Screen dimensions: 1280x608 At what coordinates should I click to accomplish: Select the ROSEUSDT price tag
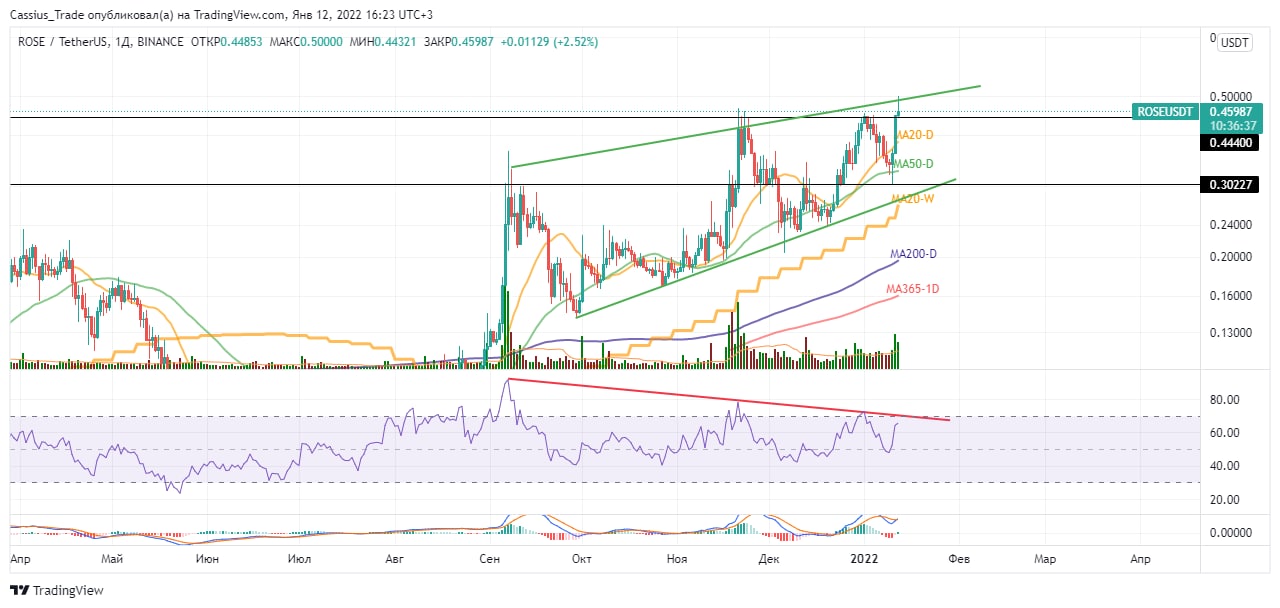pos(1166,112)
